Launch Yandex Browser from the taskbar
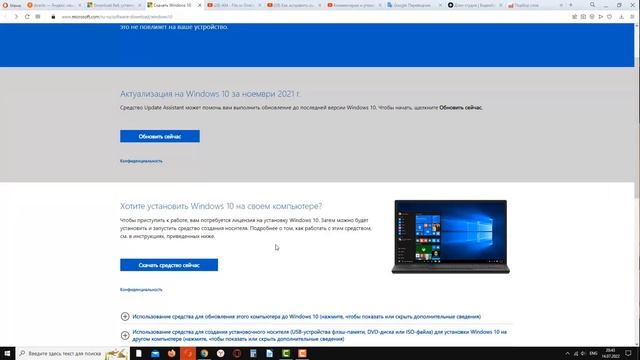The height and width of the screenshot is (360, 640). [x=220, y=353]
